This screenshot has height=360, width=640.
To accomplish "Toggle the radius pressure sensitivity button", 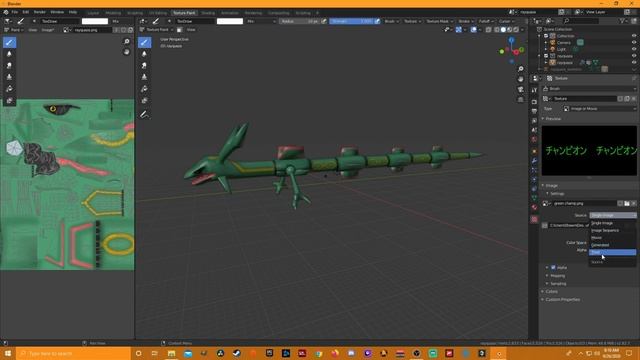I will point(324,21).
